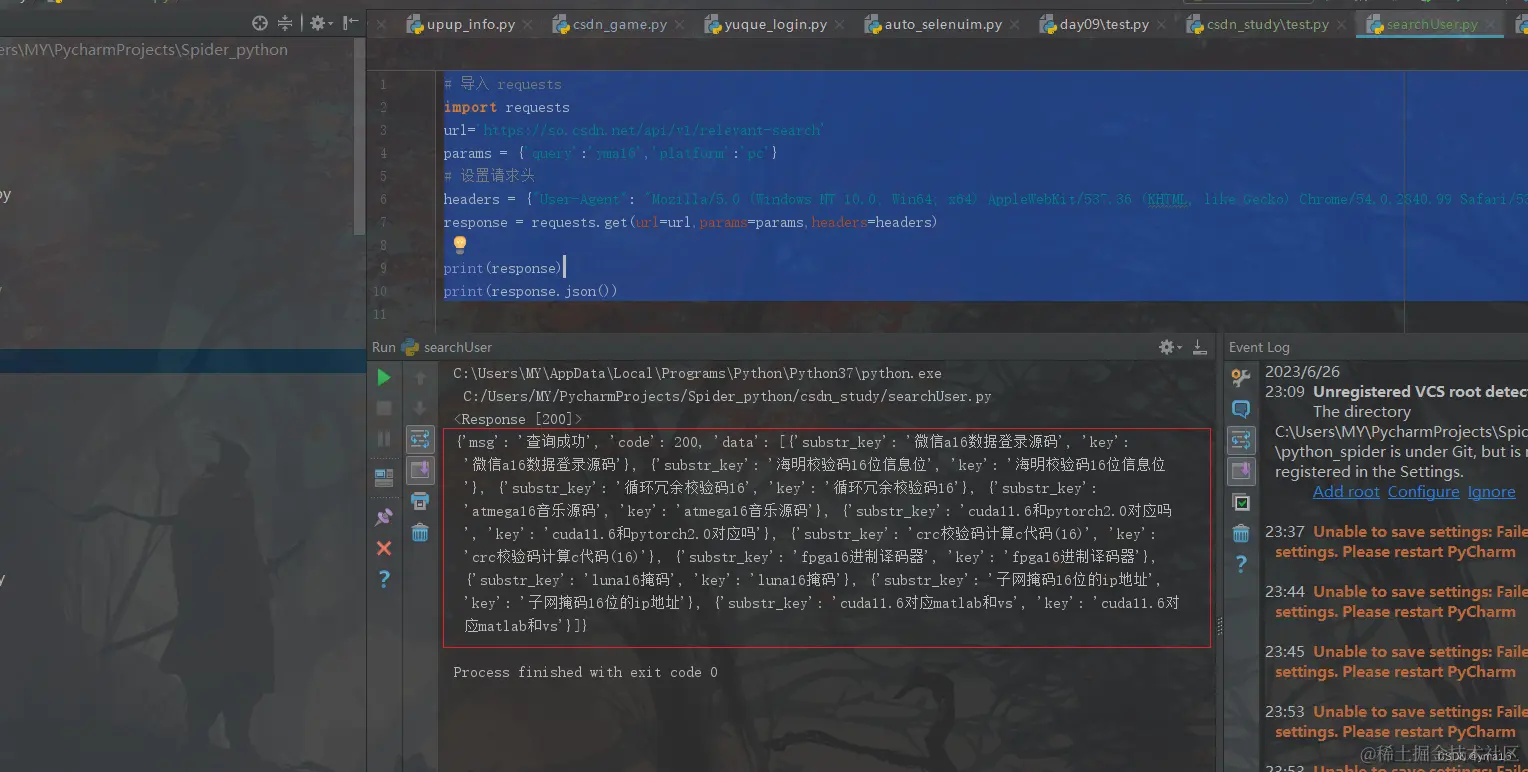The image size is (1528, 772).
Task: Click the 'import requests' code line
Action: tap(507, 107)
